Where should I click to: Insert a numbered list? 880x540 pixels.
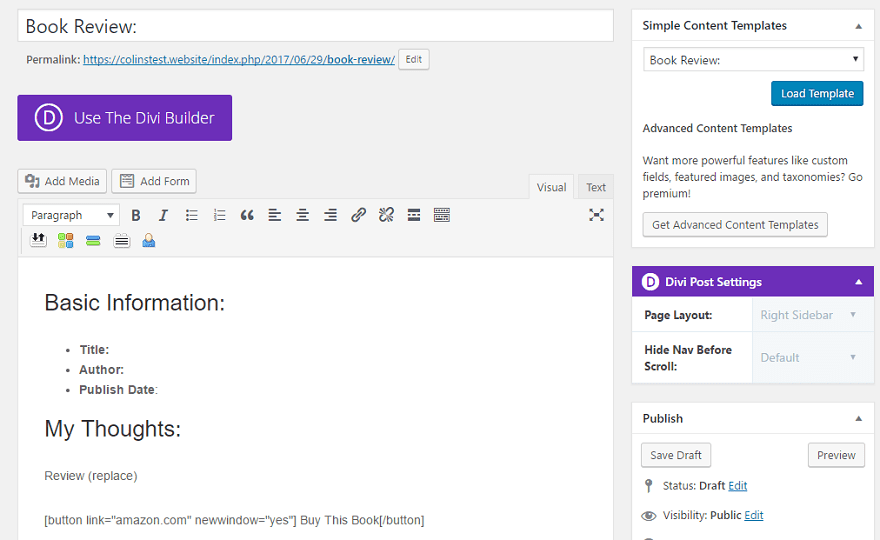tap(219, 215)
